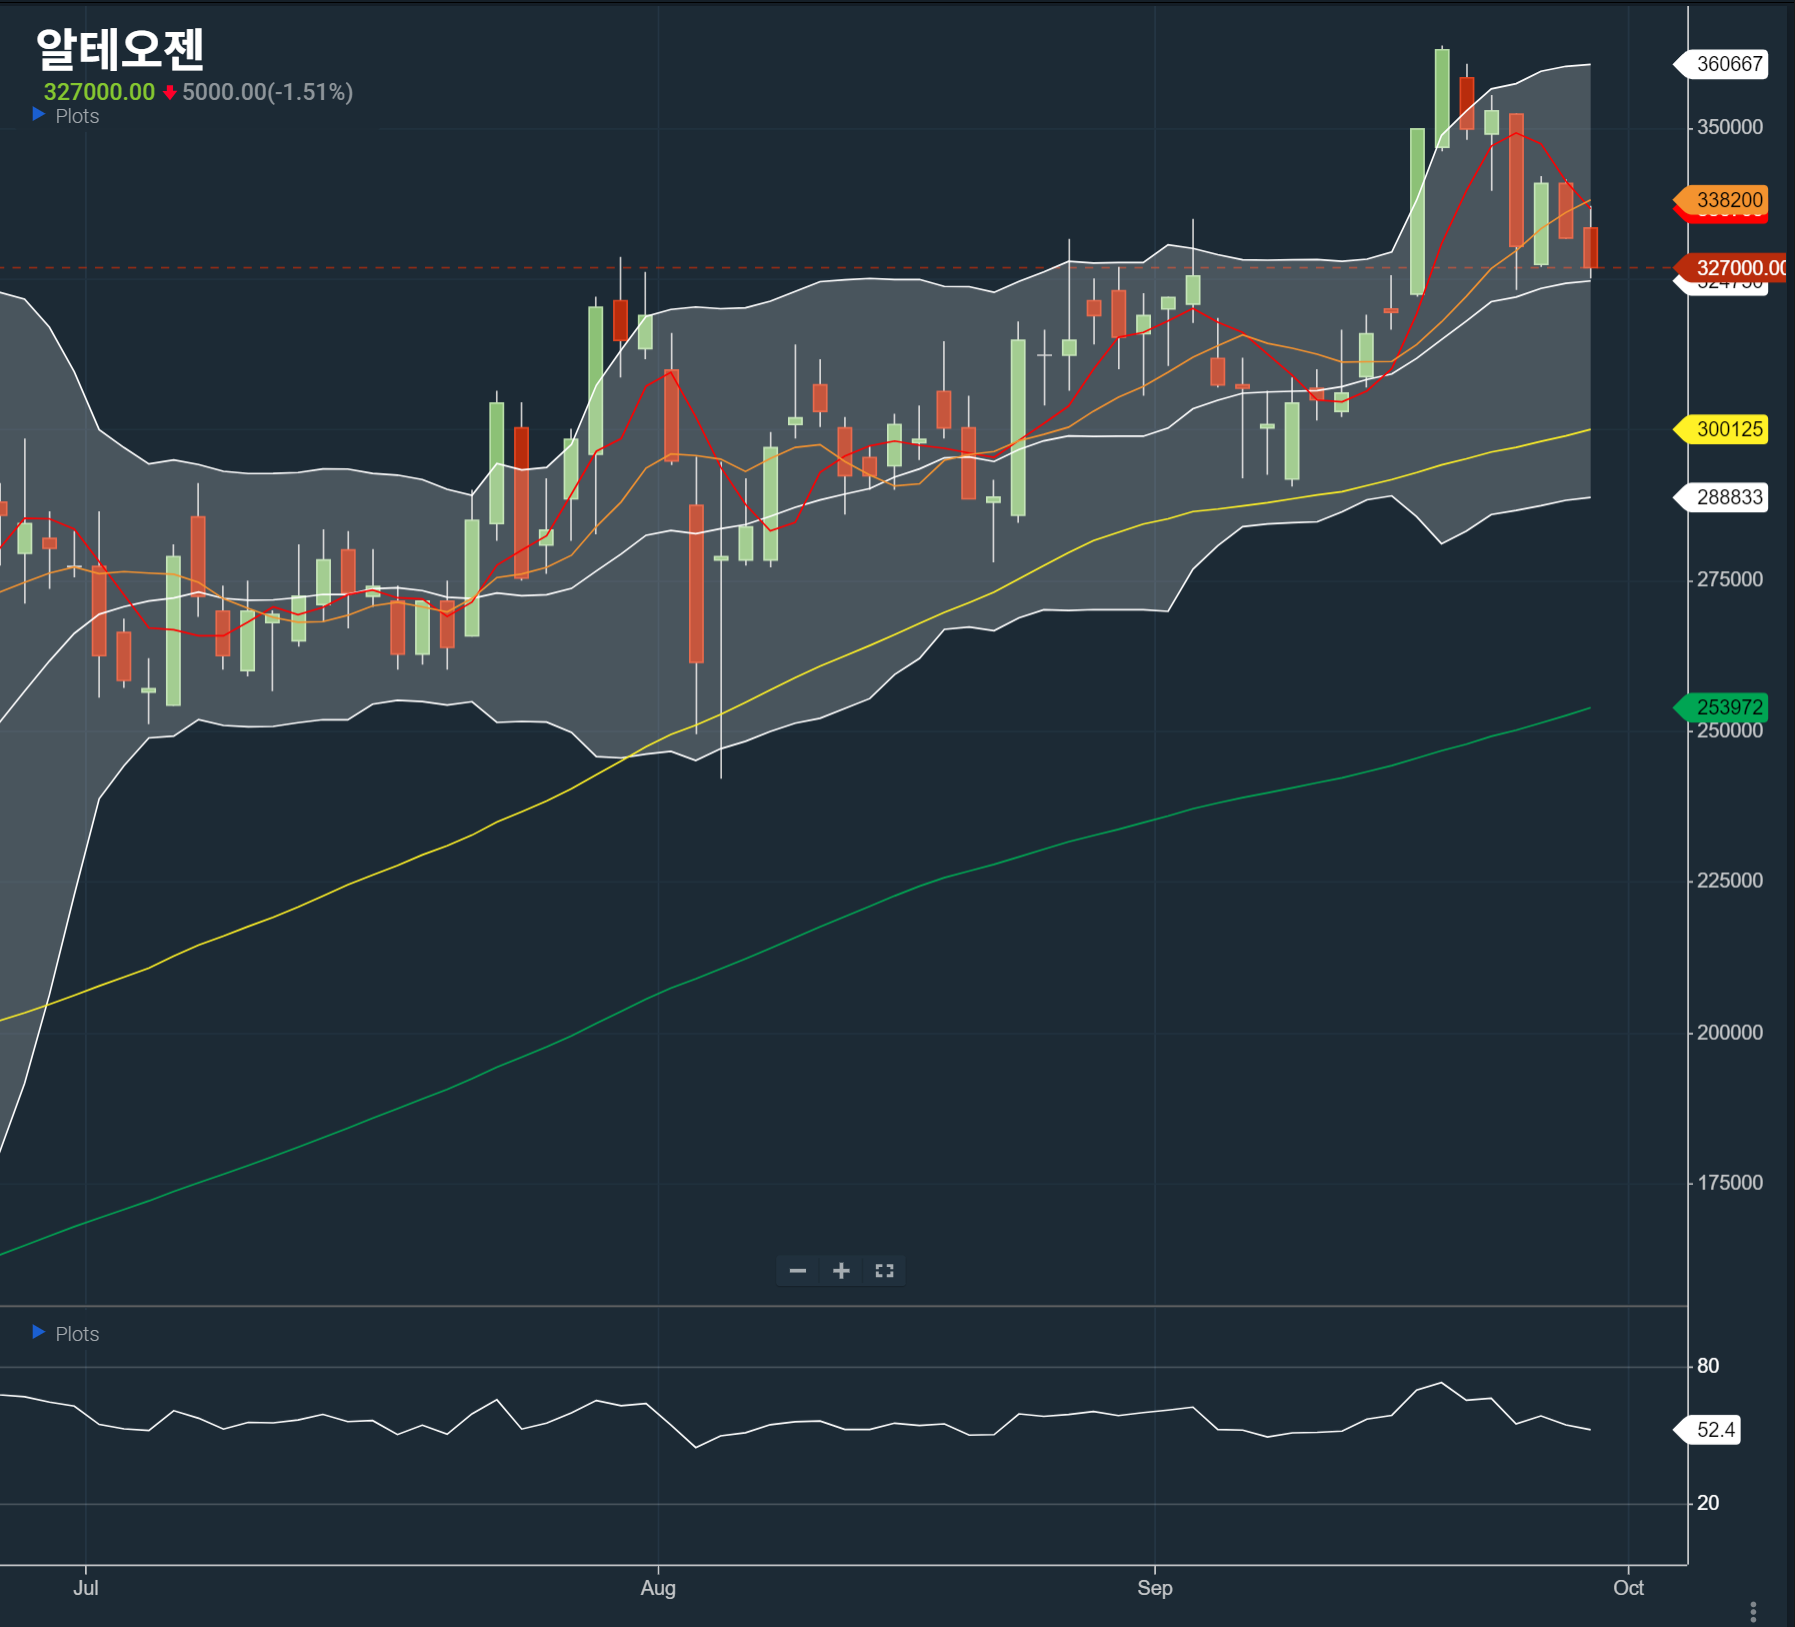The height and width of the screenshot is (1627, 1795).
Task: Click the 360667 upper band label
Action: pos(1728,64)
